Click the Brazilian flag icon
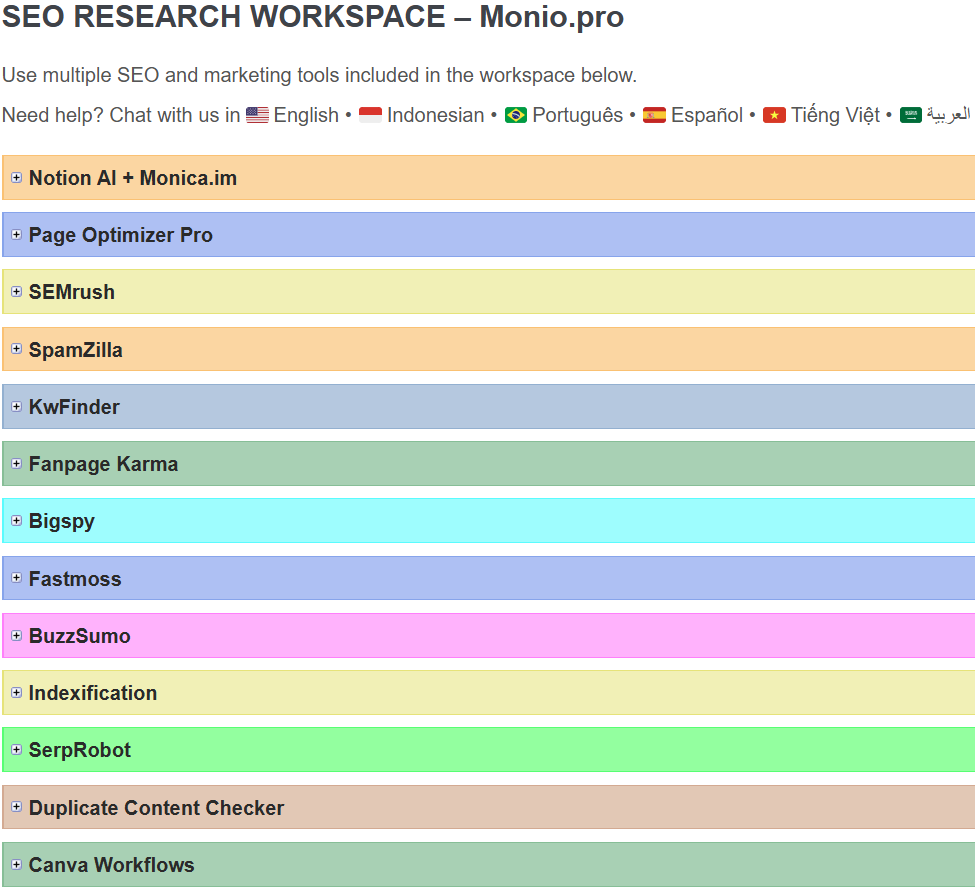975x889 pixels. point(516,115)
